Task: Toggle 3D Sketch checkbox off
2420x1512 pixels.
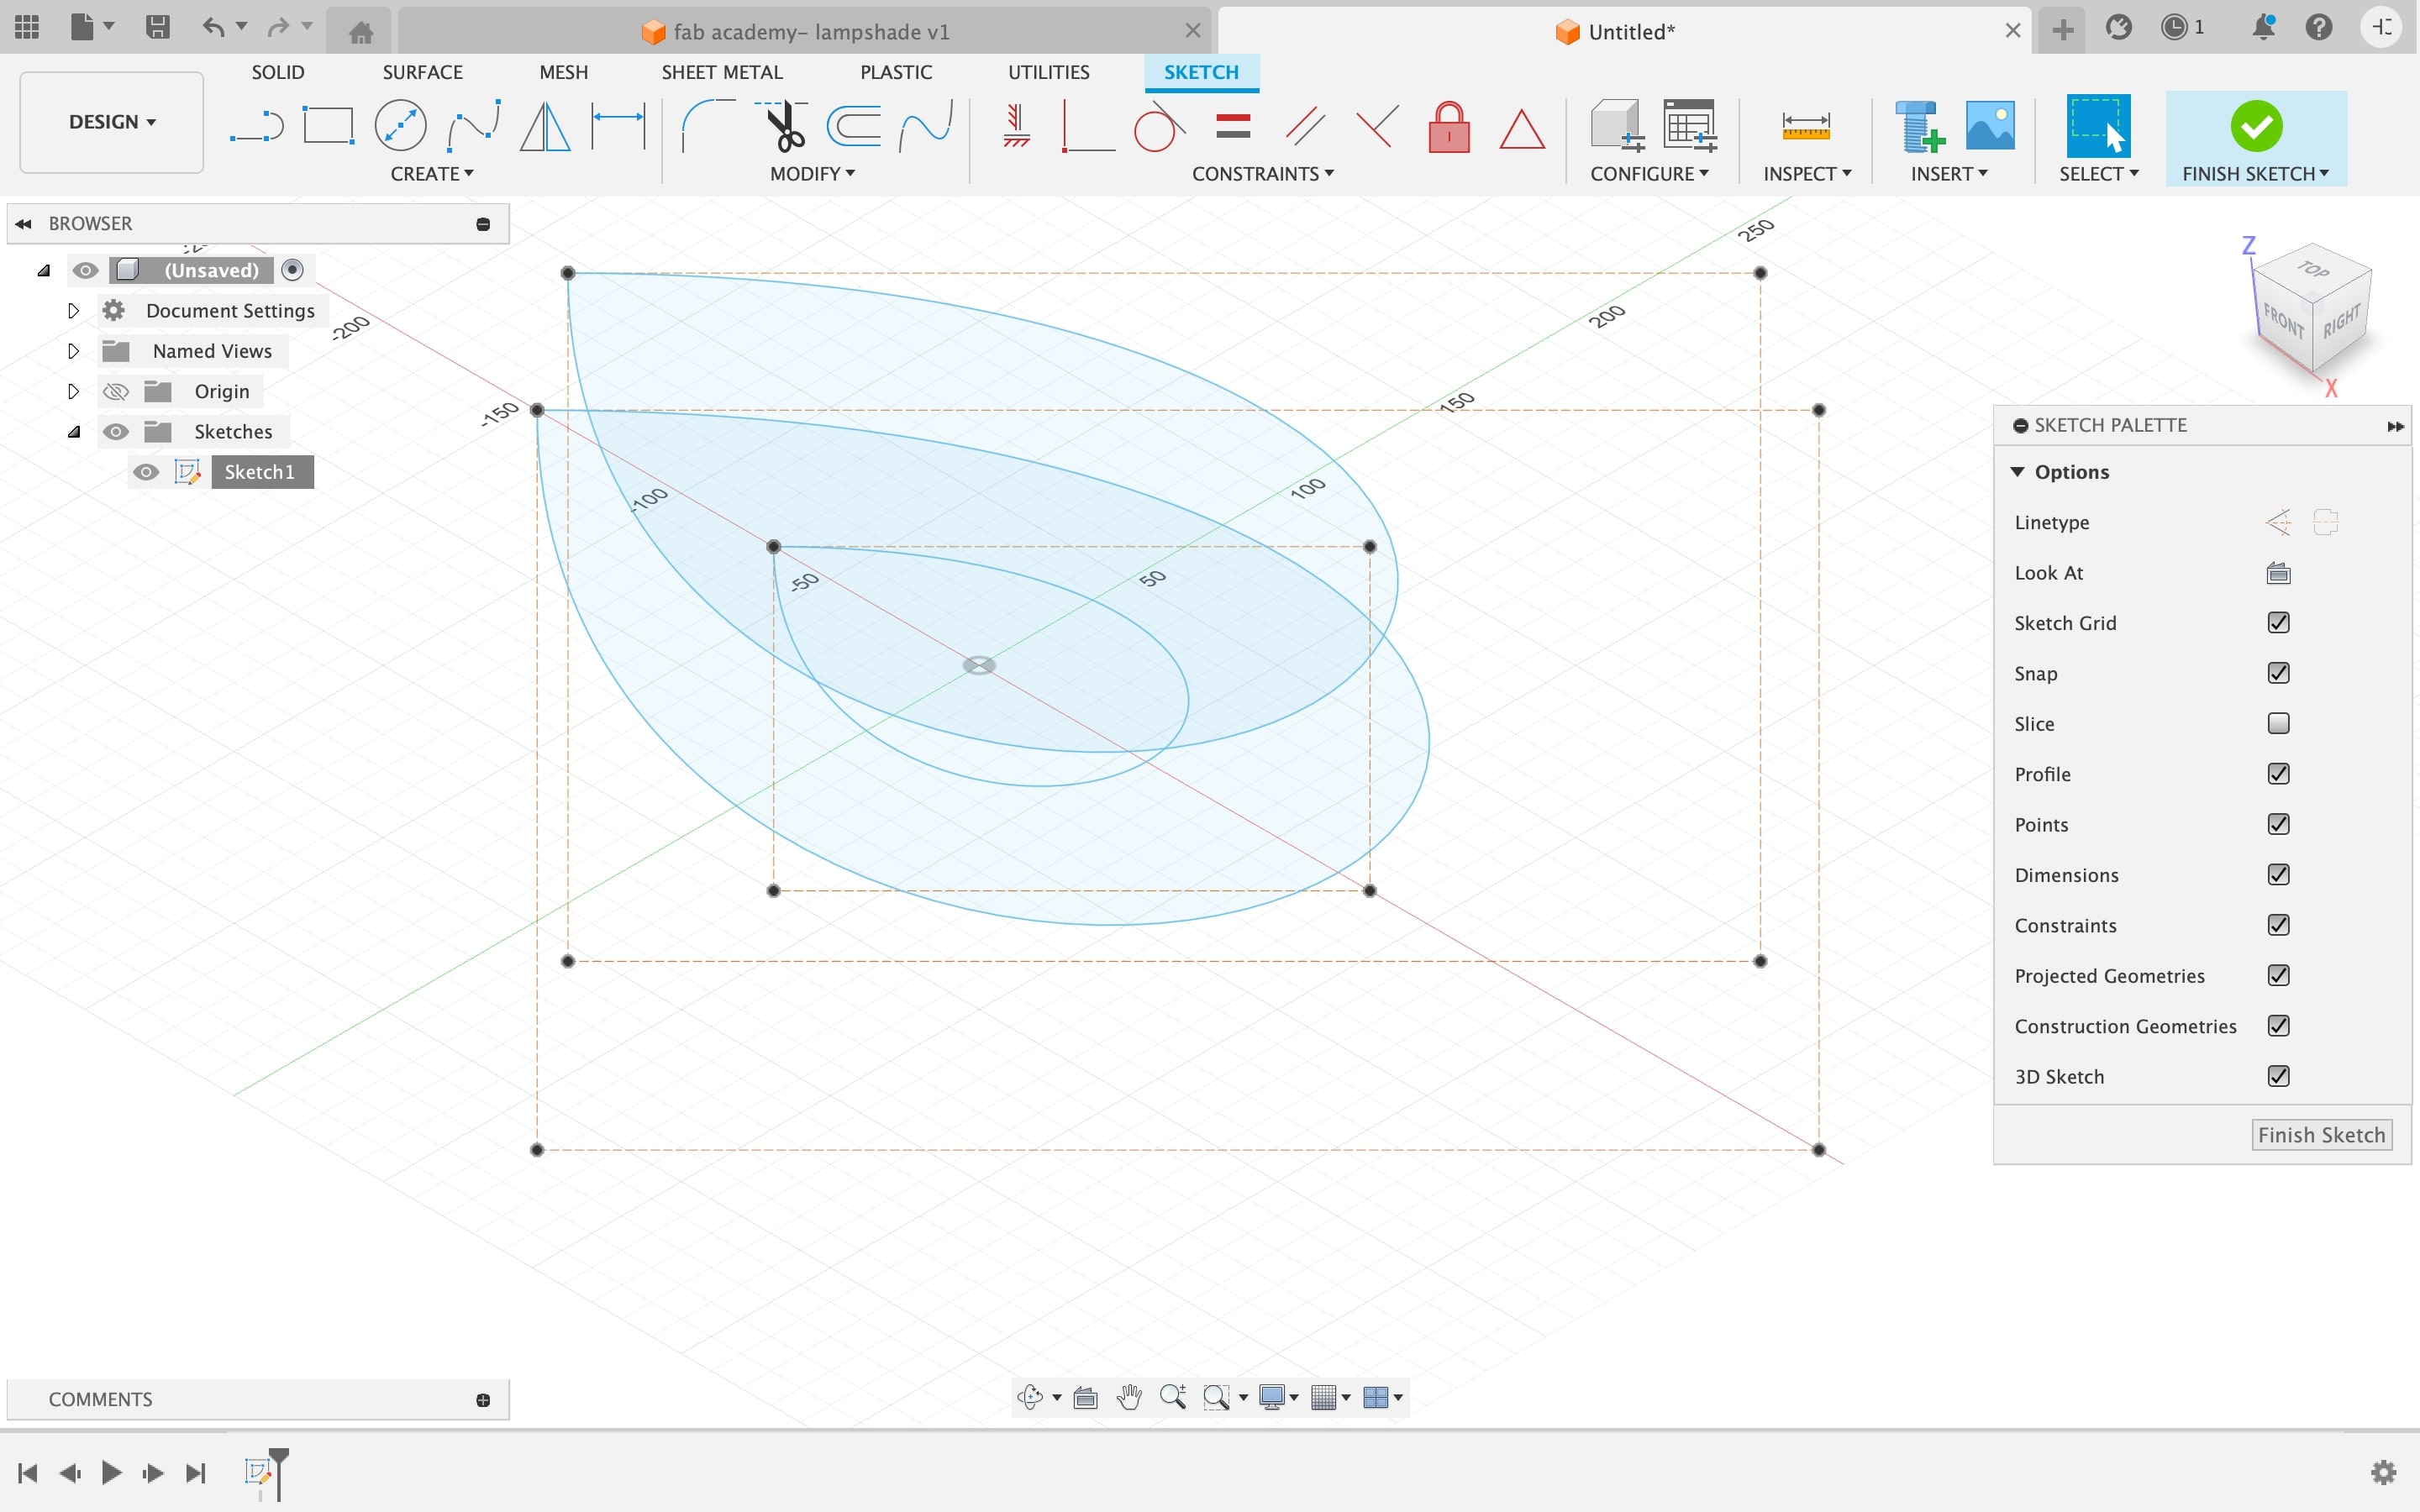Action: point(2277,1074)
